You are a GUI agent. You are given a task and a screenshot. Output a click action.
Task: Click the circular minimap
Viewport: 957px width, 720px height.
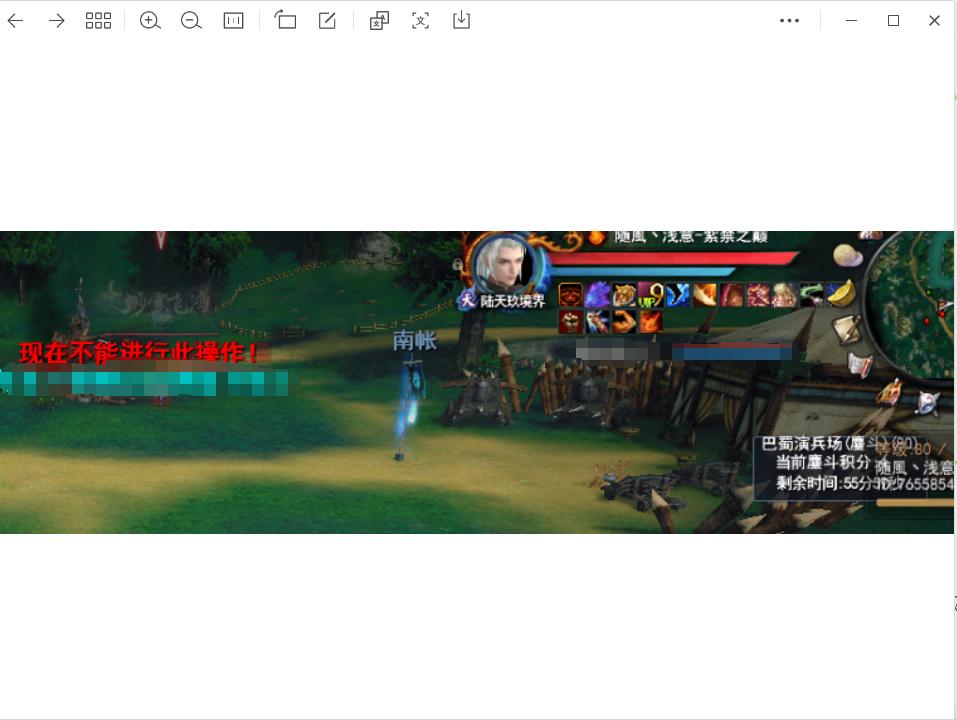(909, 305)
